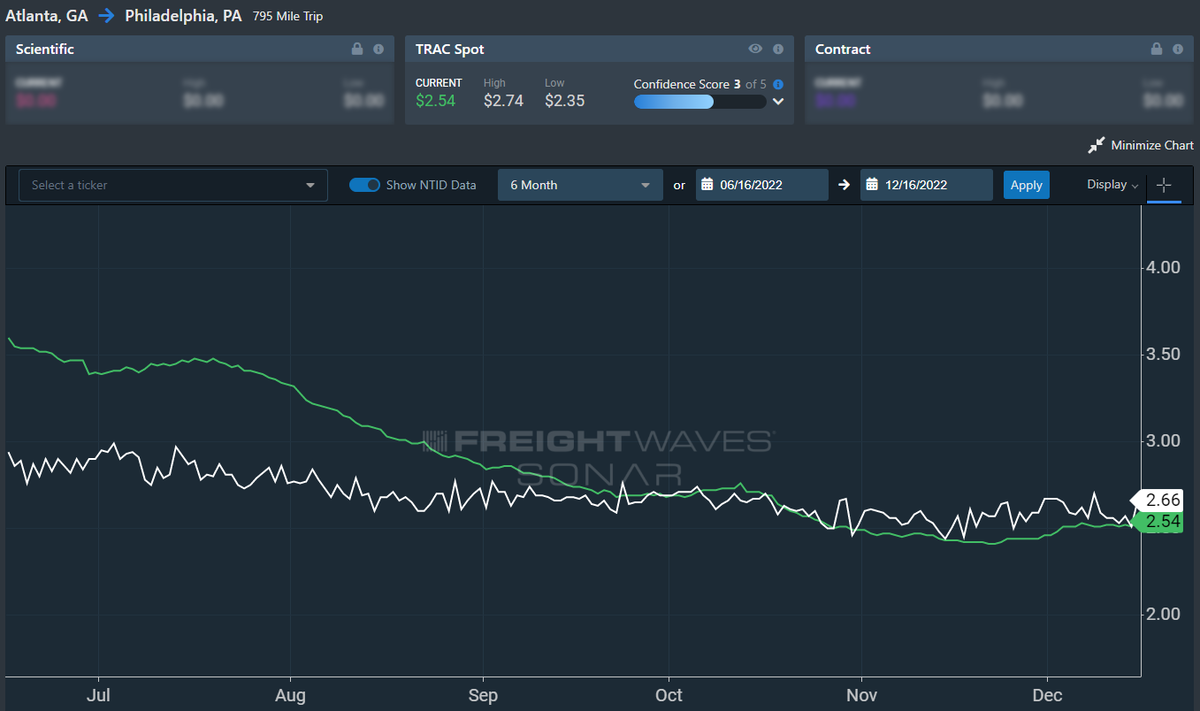The image size is (1200, 711).
Task: Click the Sep label on the time axis
Action: (x=483, y=694)
